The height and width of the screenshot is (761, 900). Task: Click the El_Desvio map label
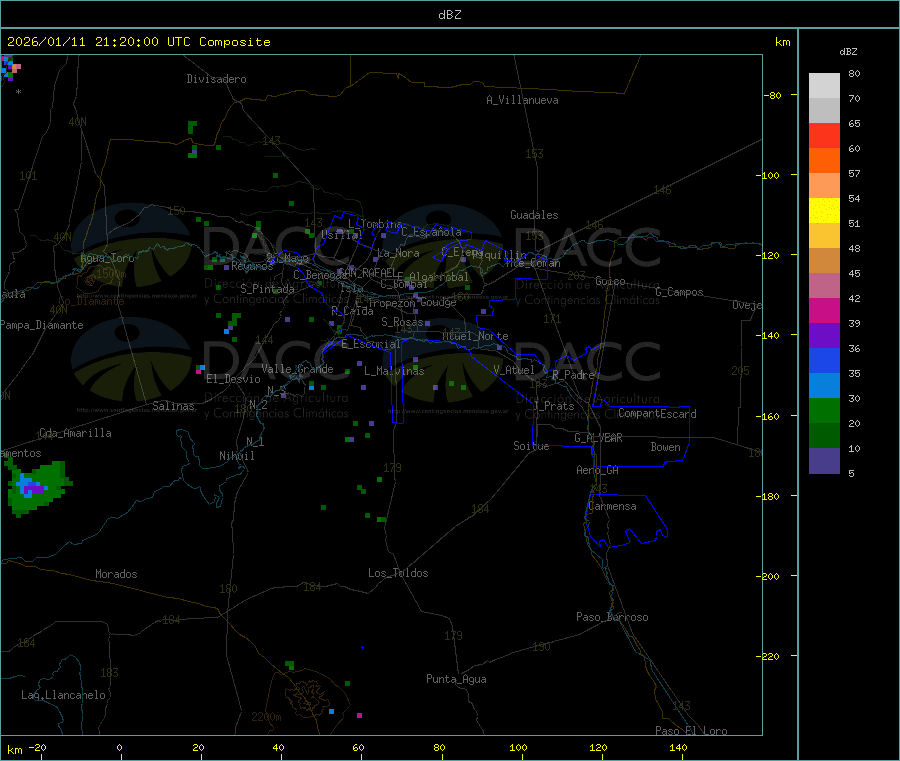[x=233, y=379]
